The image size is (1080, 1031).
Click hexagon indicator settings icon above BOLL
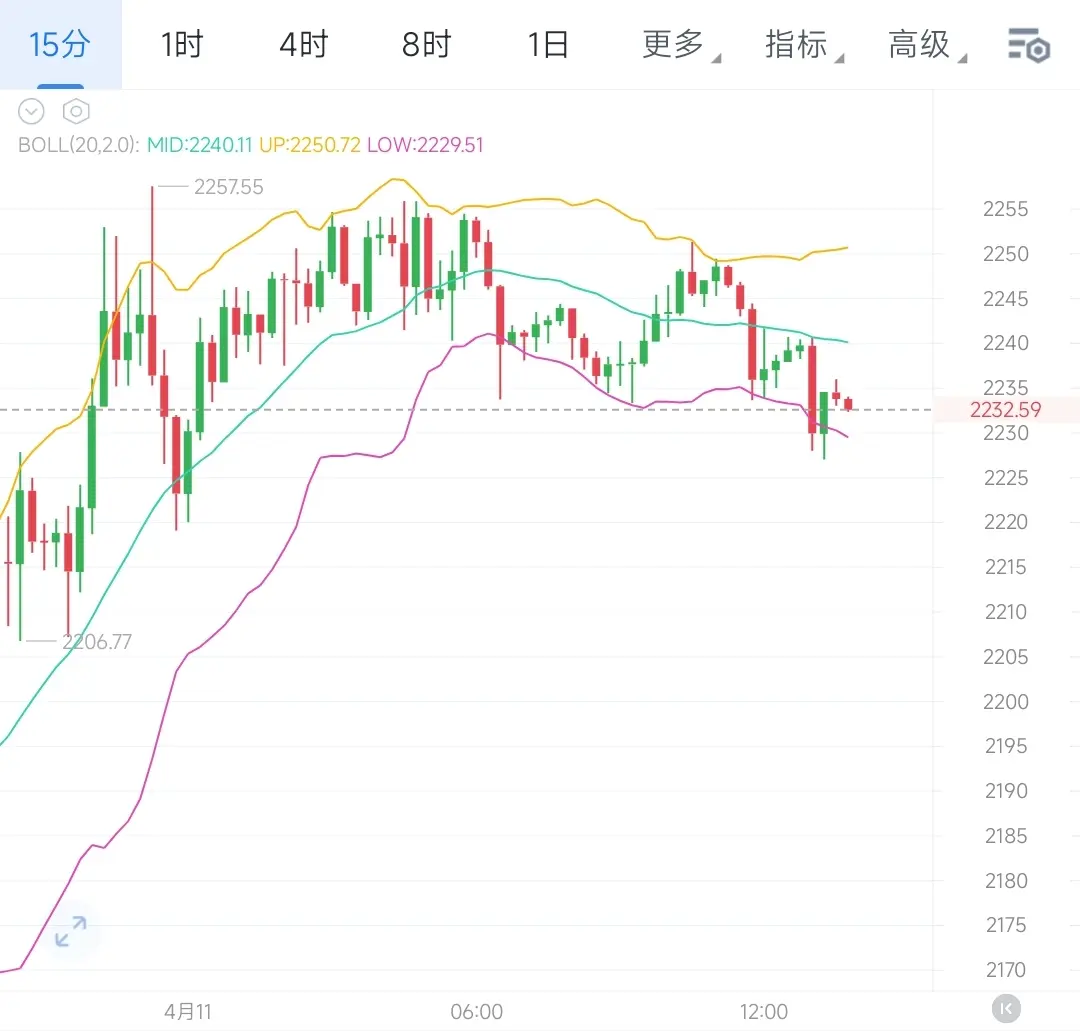(x=76, y=111)
